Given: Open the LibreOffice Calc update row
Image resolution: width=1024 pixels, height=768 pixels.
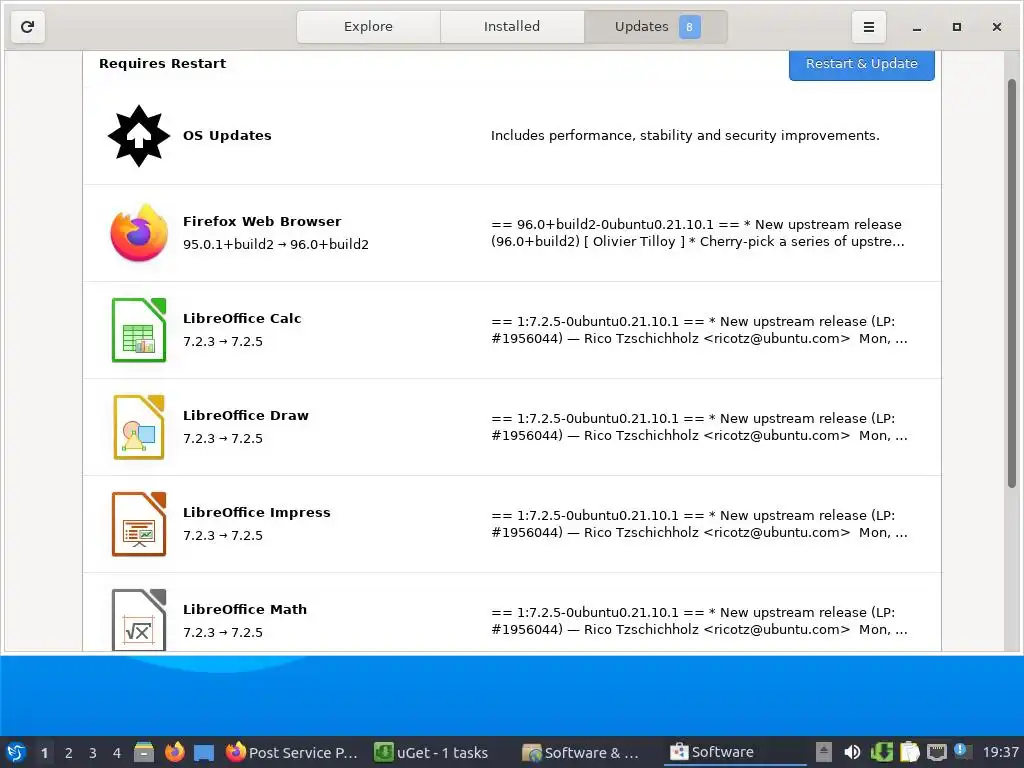Looking at the screenshot, I should (512, 330).
